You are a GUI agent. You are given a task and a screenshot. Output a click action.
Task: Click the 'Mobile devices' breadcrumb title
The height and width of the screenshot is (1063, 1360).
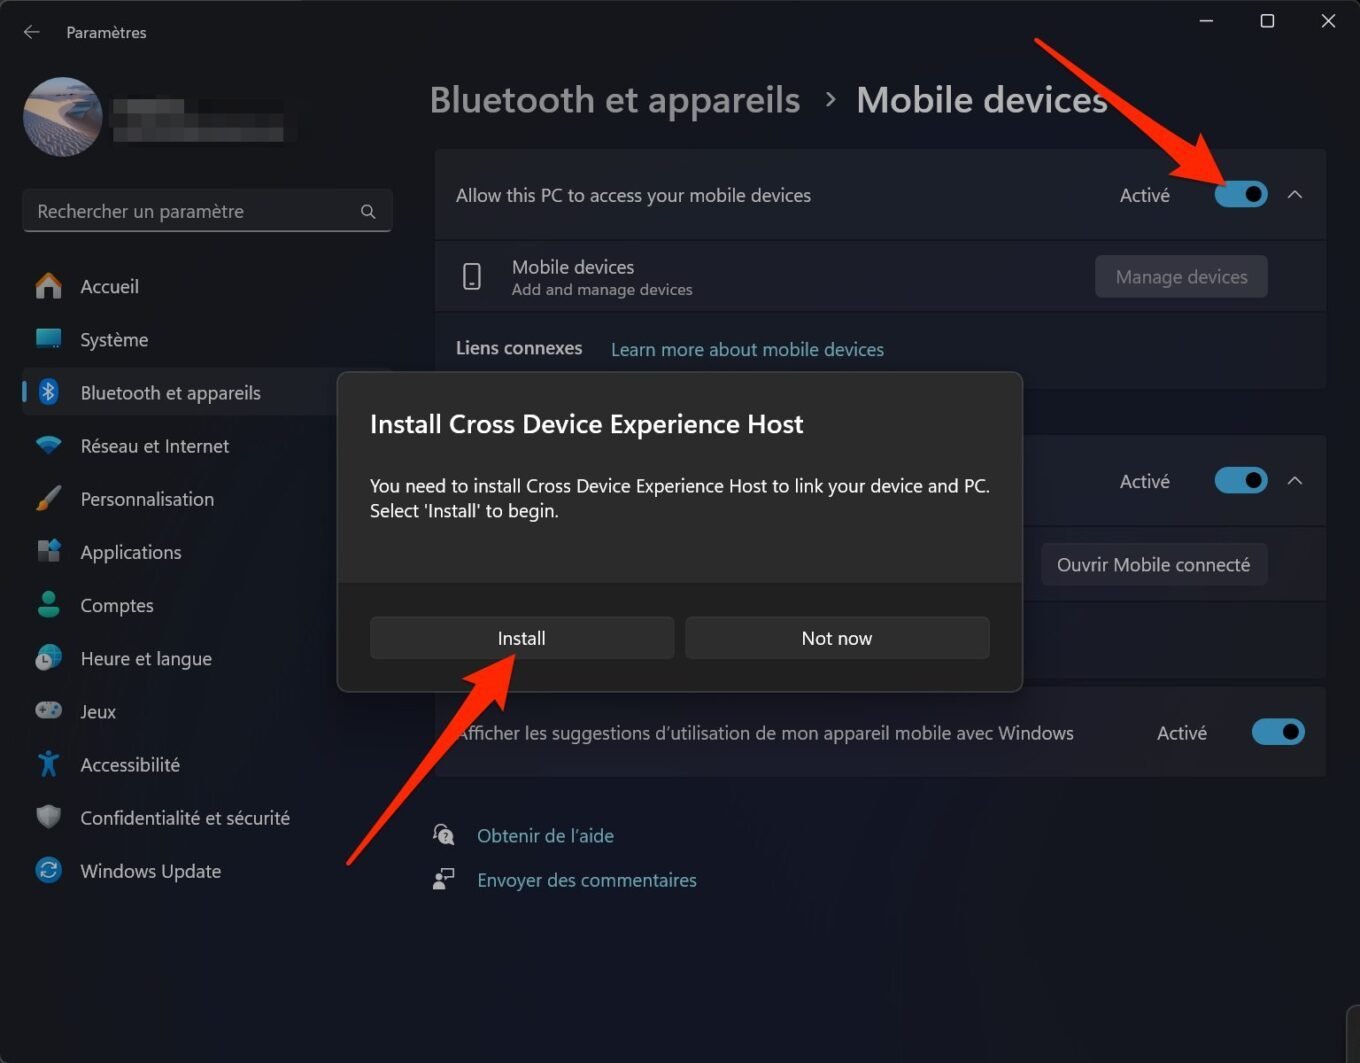tap(982, 100)
